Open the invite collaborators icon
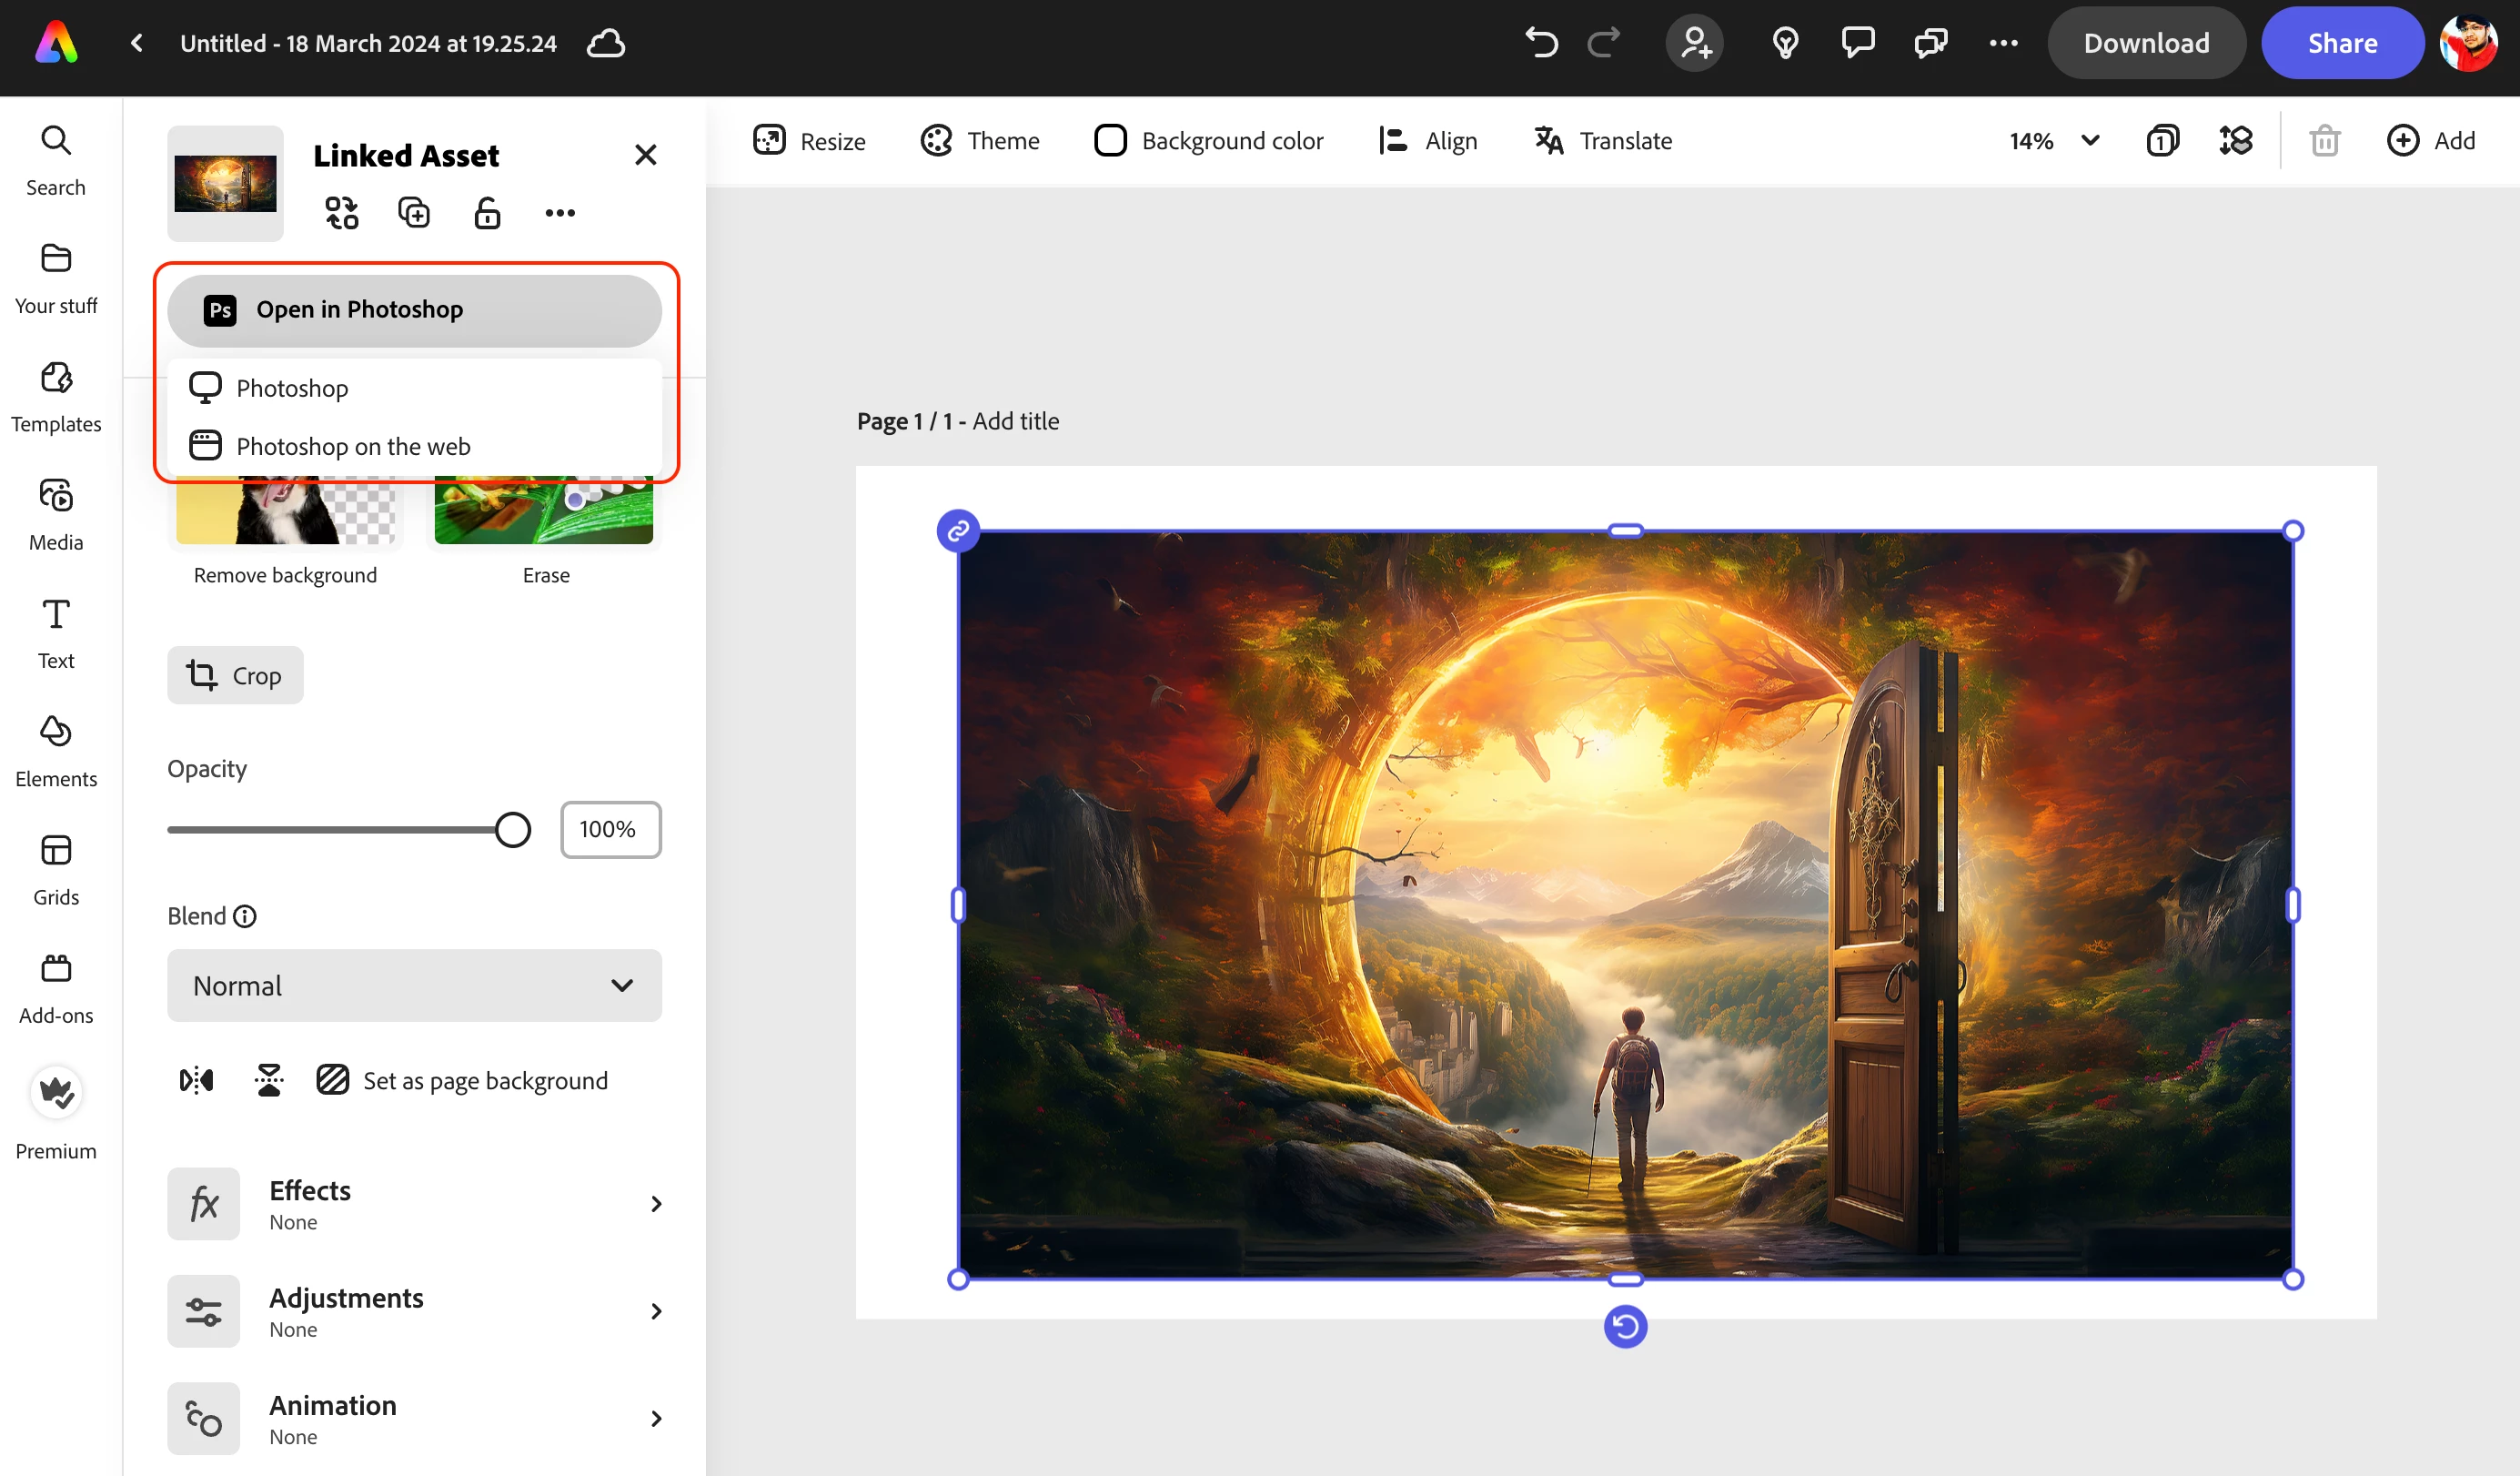Viewport: 2520px width, 1476px height. 1694,43
